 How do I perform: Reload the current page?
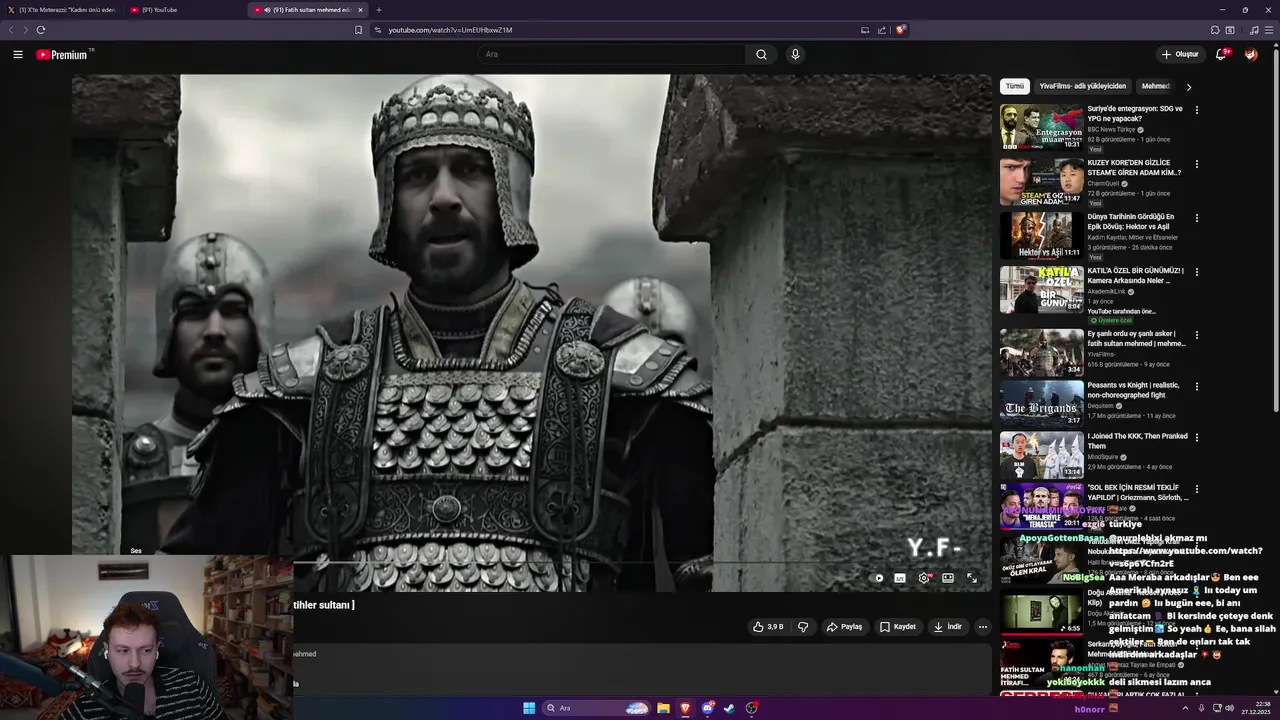pos(41,30)
